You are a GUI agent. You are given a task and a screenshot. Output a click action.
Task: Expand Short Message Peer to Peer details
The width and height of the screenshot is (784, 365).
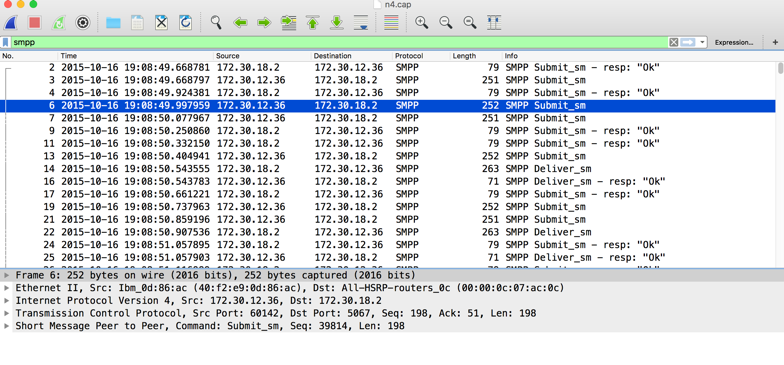6,326
